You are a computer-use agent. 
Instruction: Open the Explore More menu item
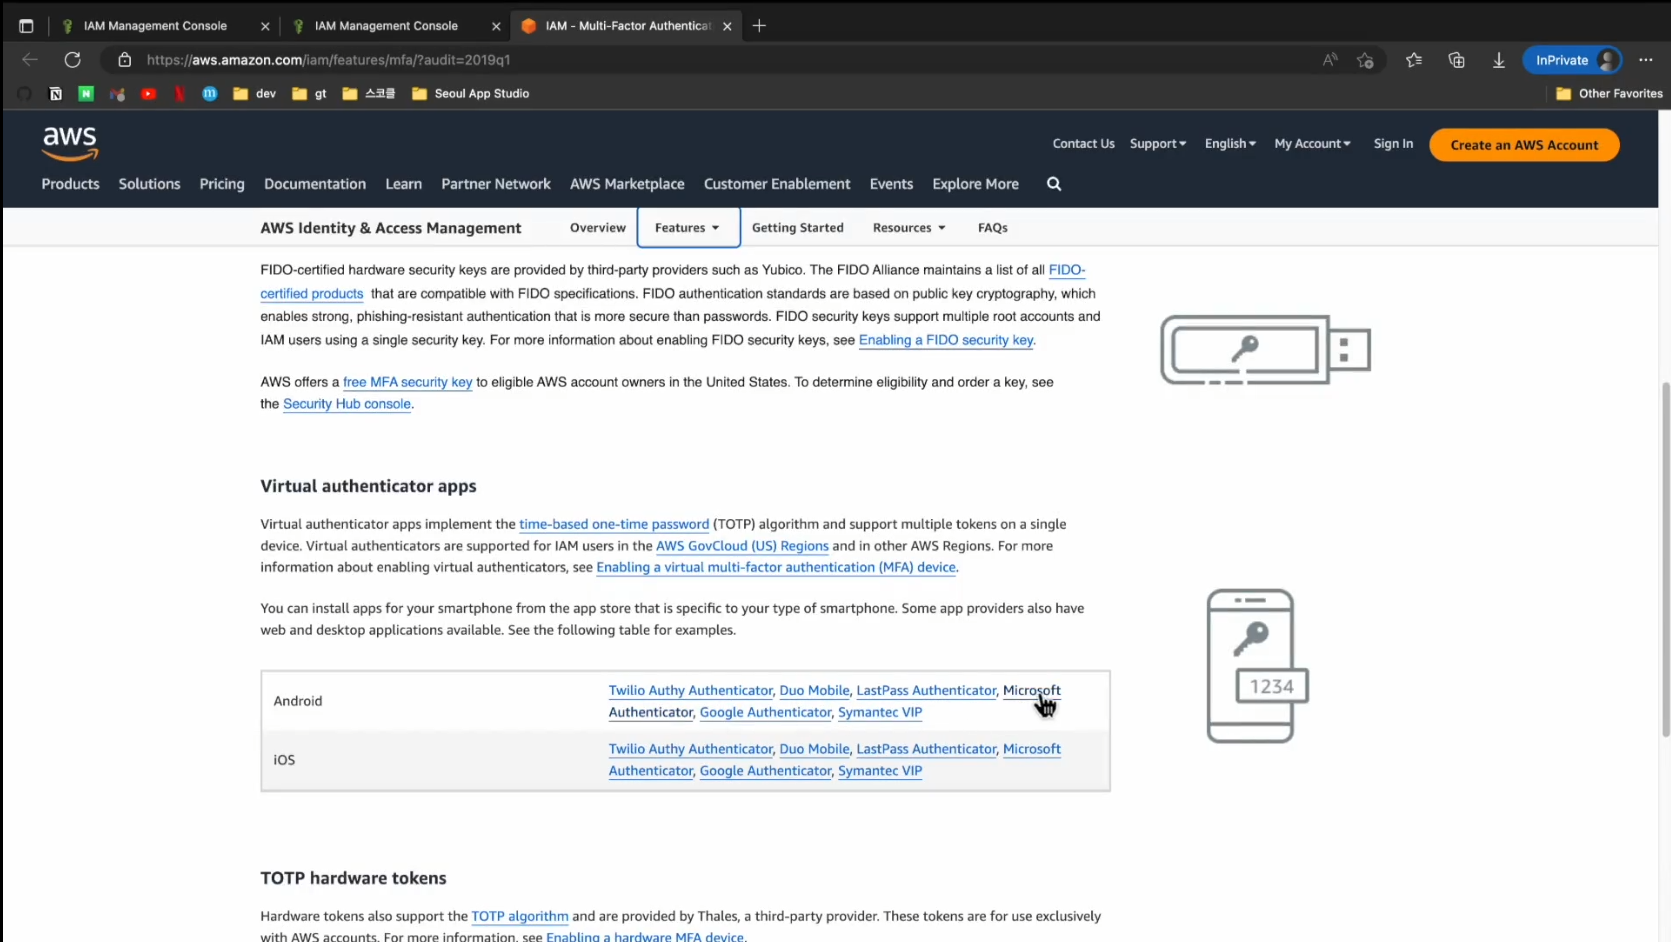[975, 184]
